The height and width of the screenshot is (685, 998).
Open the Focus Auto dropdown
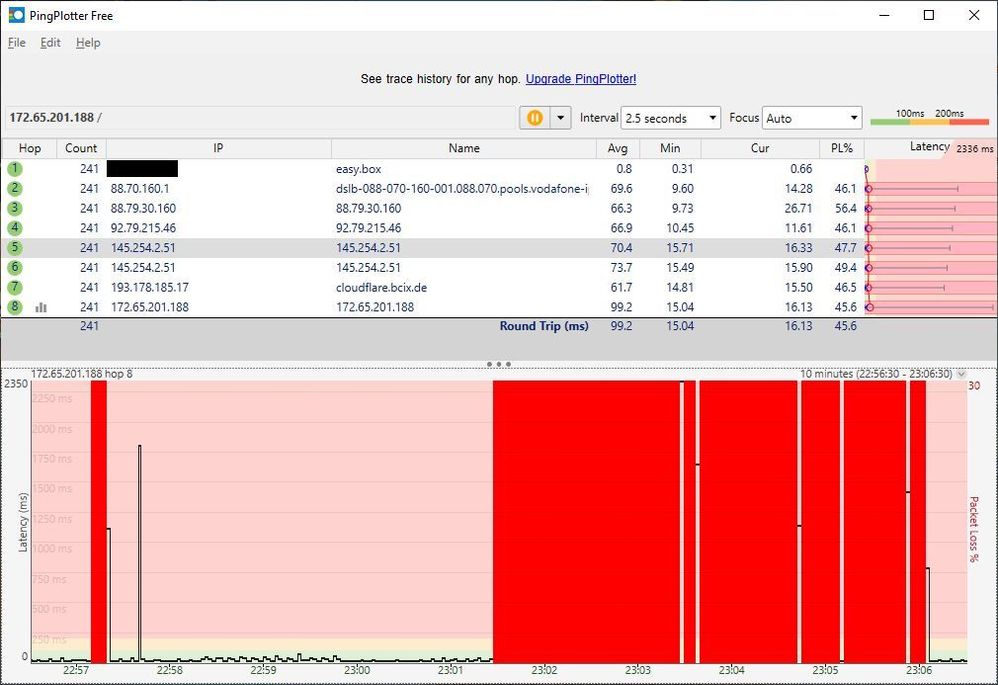(x=812, y=118)
